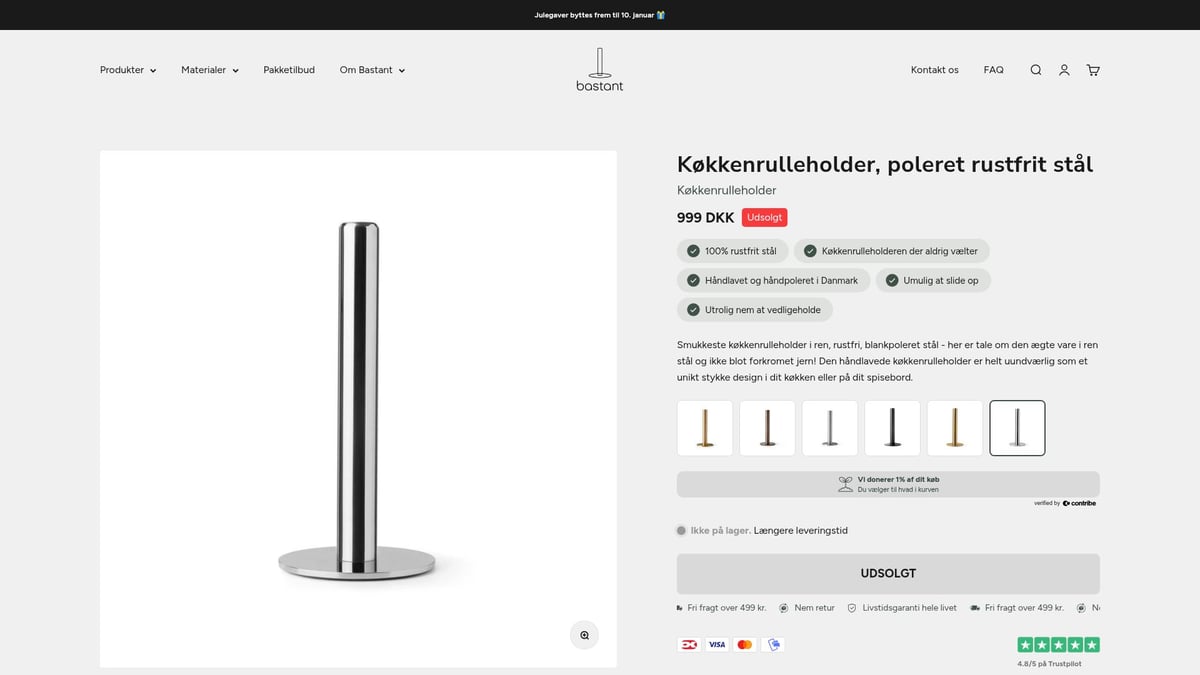Click the Kontakt os link
Viewport: 1200px width, 675px height.
point(934,70)
